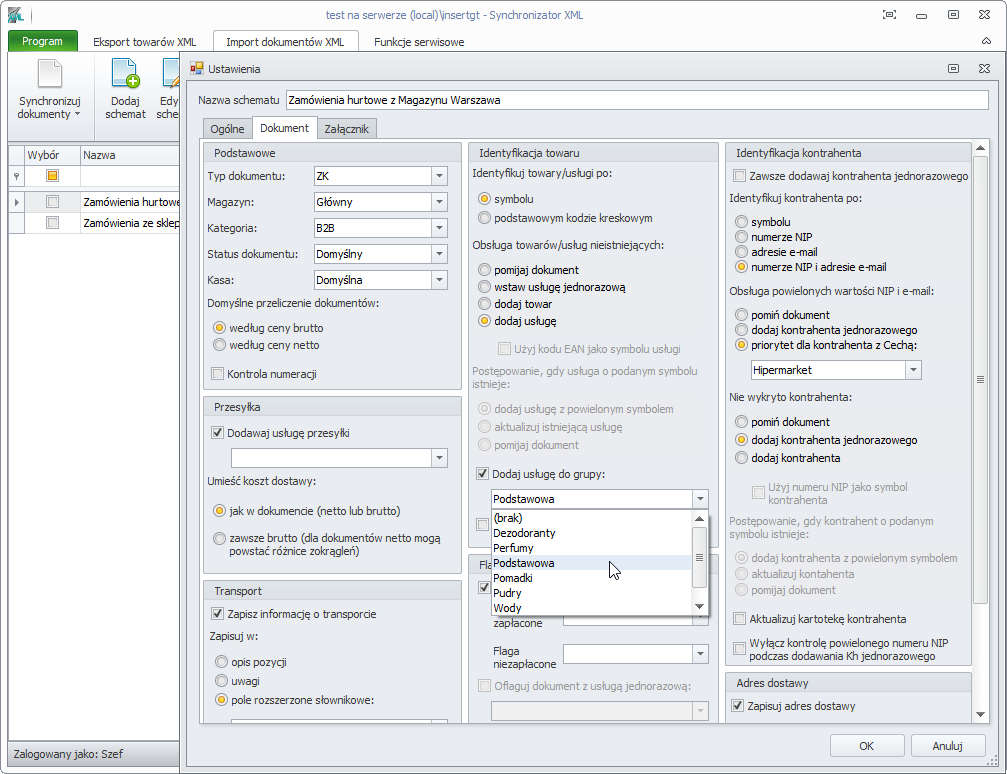Choose Pomadki in the dropdown list

click(x=591, y=578)
